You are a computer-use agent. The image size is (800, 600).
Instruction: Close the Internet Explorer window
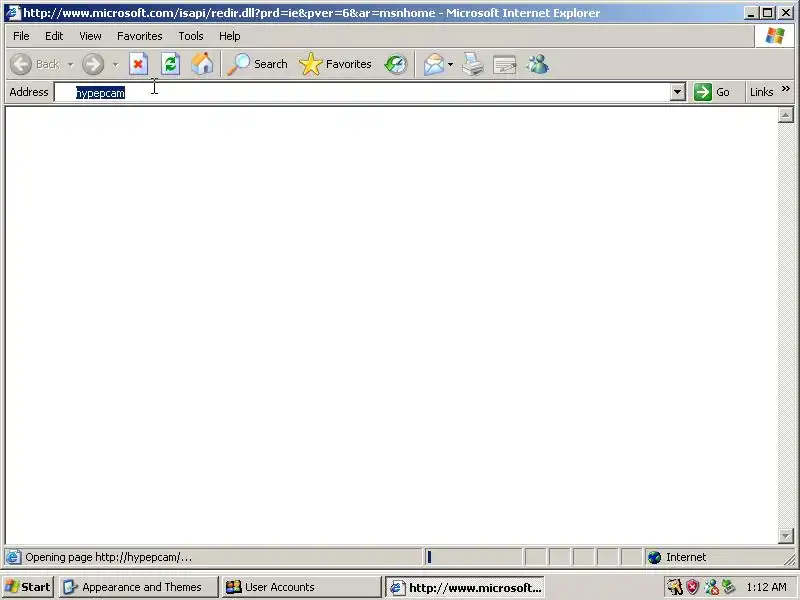point(786,13)
